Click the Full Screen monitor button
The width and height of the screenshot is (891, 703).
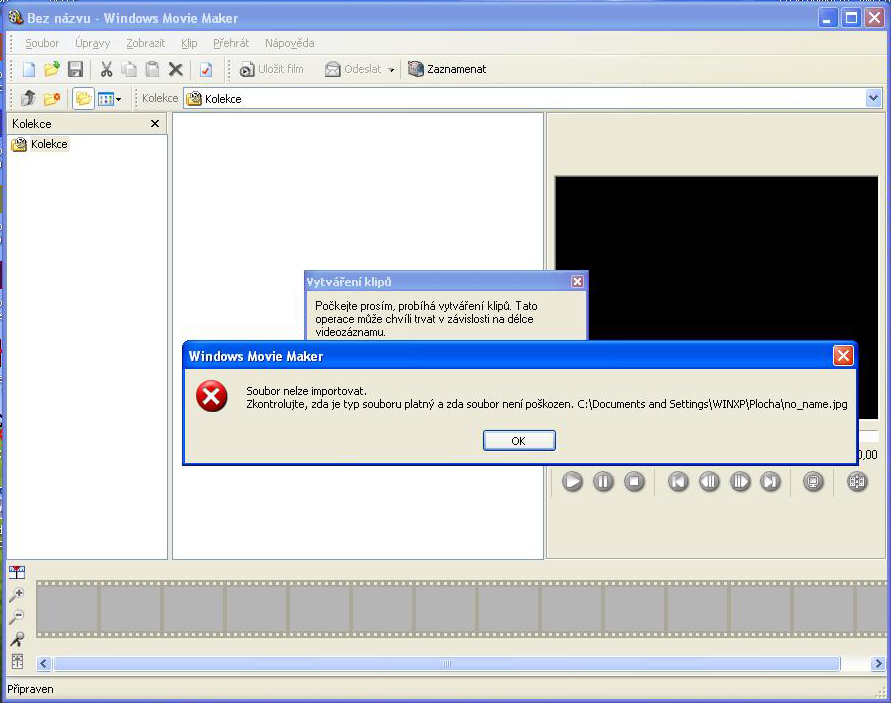coord(813,482)
